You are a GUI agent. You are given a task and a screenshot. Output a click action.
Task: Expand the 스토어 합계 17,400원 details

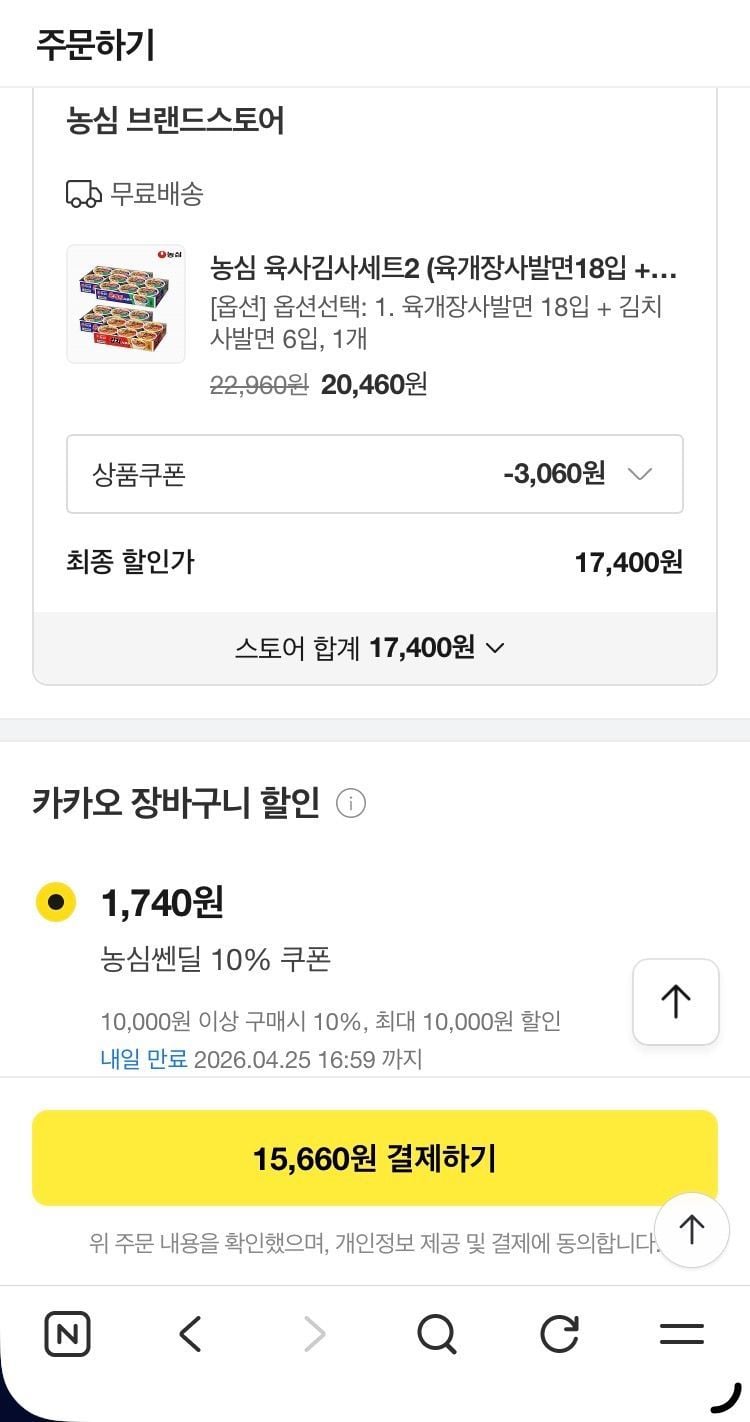pyautogui.click(x=375, y=648)
